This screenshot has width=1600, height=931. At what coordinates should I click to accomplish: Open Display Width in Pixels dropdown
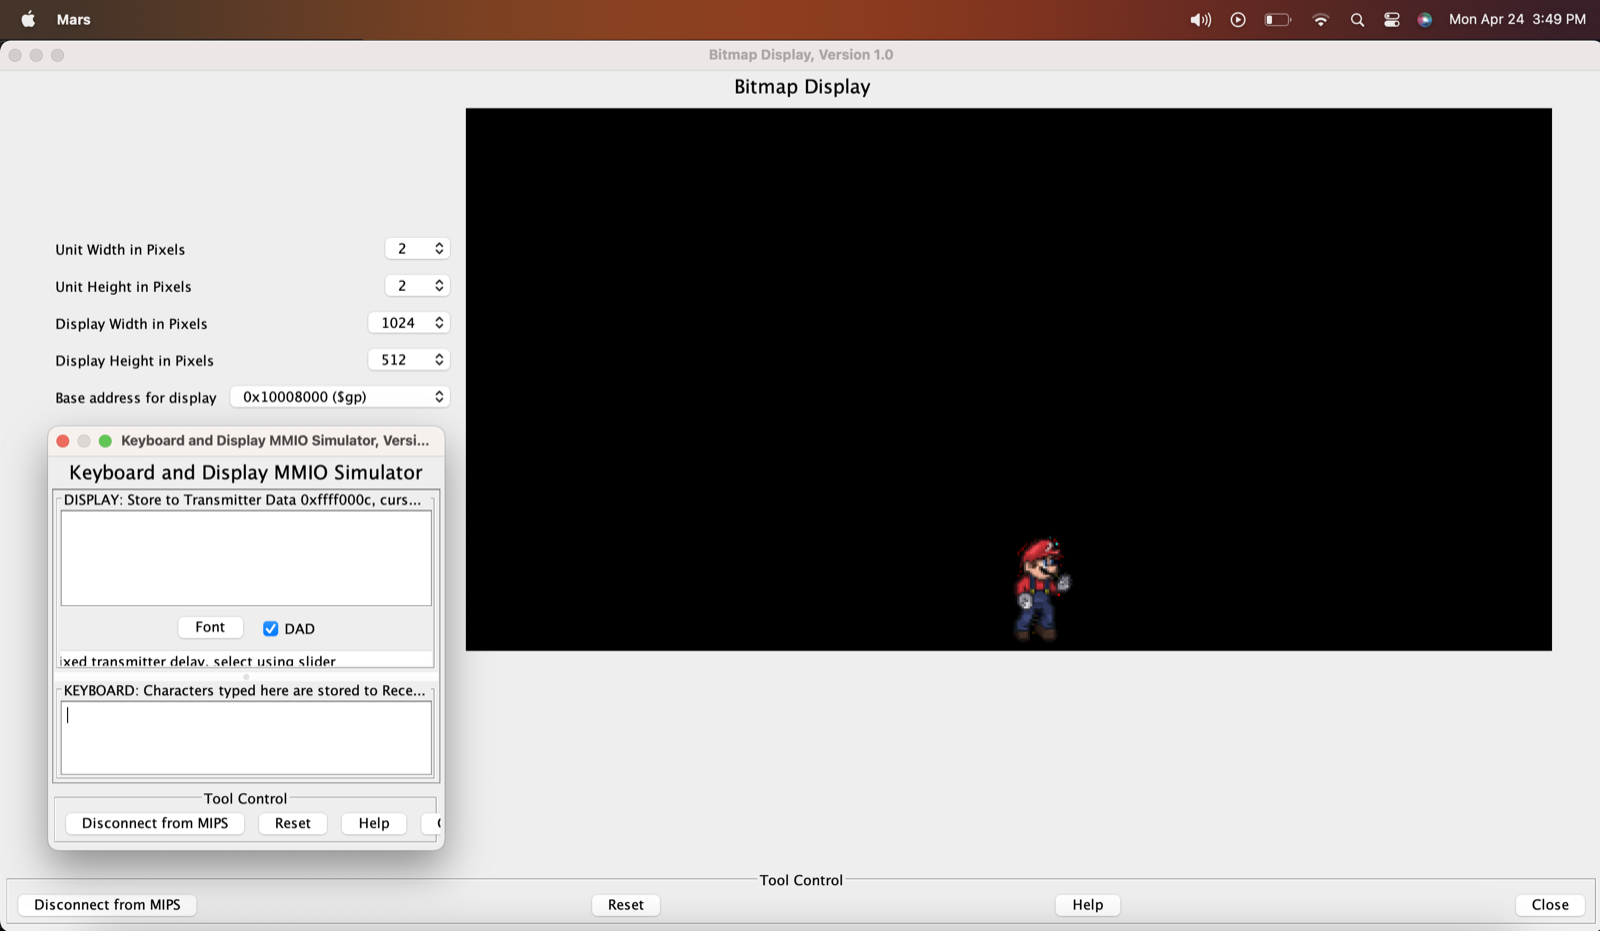point(409,322)
